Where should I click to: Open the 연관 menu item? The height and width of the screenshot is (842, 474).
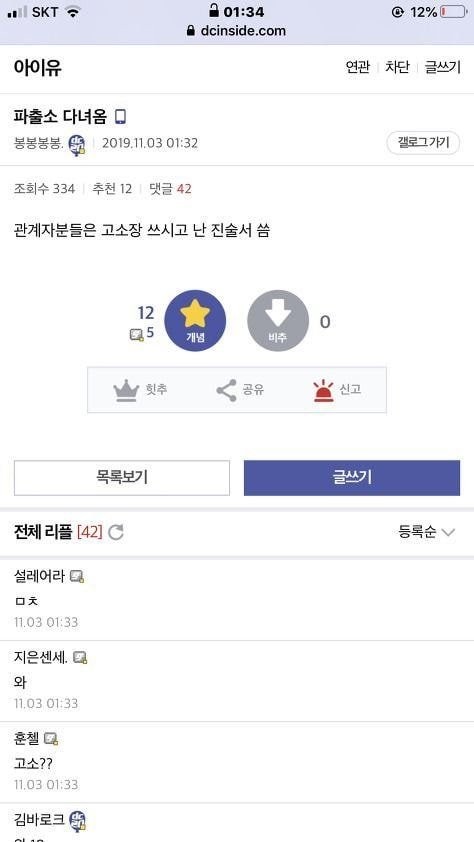358,67
